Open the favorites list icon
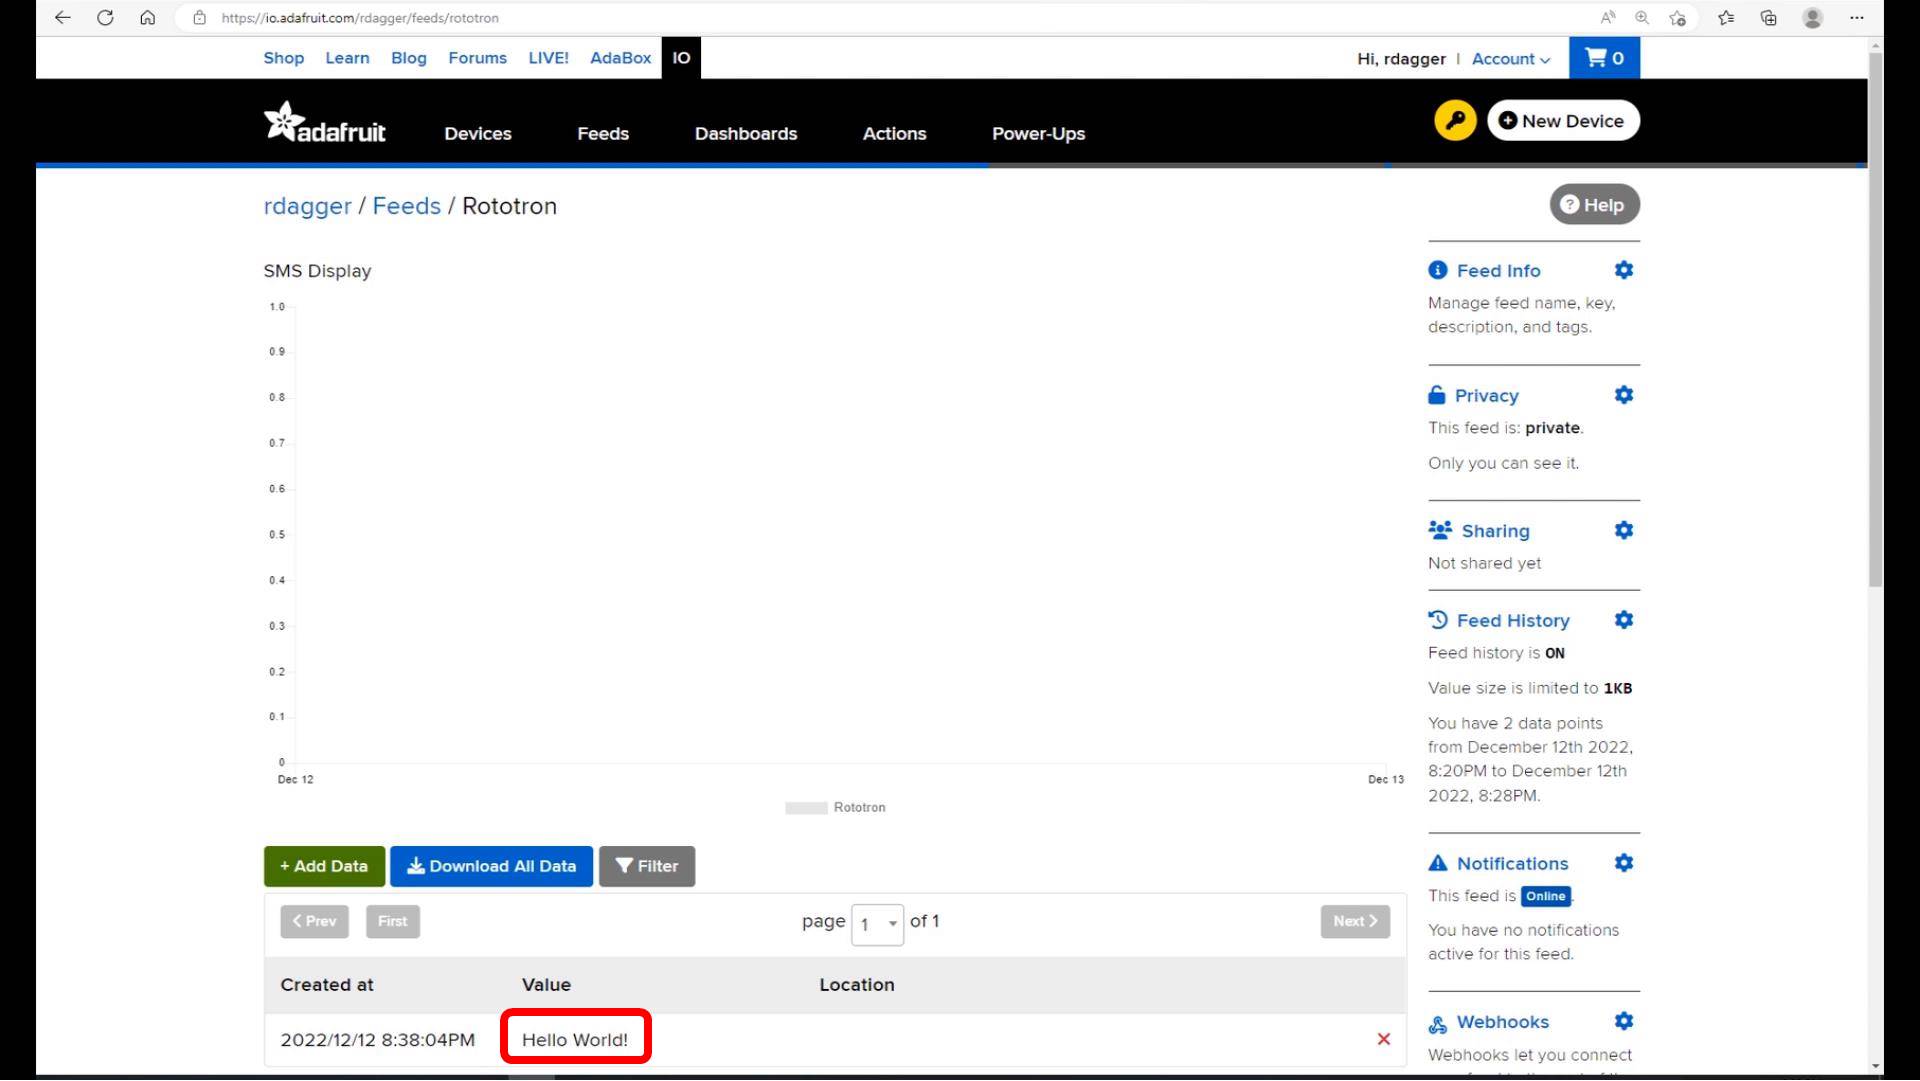This screenshot has height=1081, width=1920. pyautogui.click(x=1726, y=18)
